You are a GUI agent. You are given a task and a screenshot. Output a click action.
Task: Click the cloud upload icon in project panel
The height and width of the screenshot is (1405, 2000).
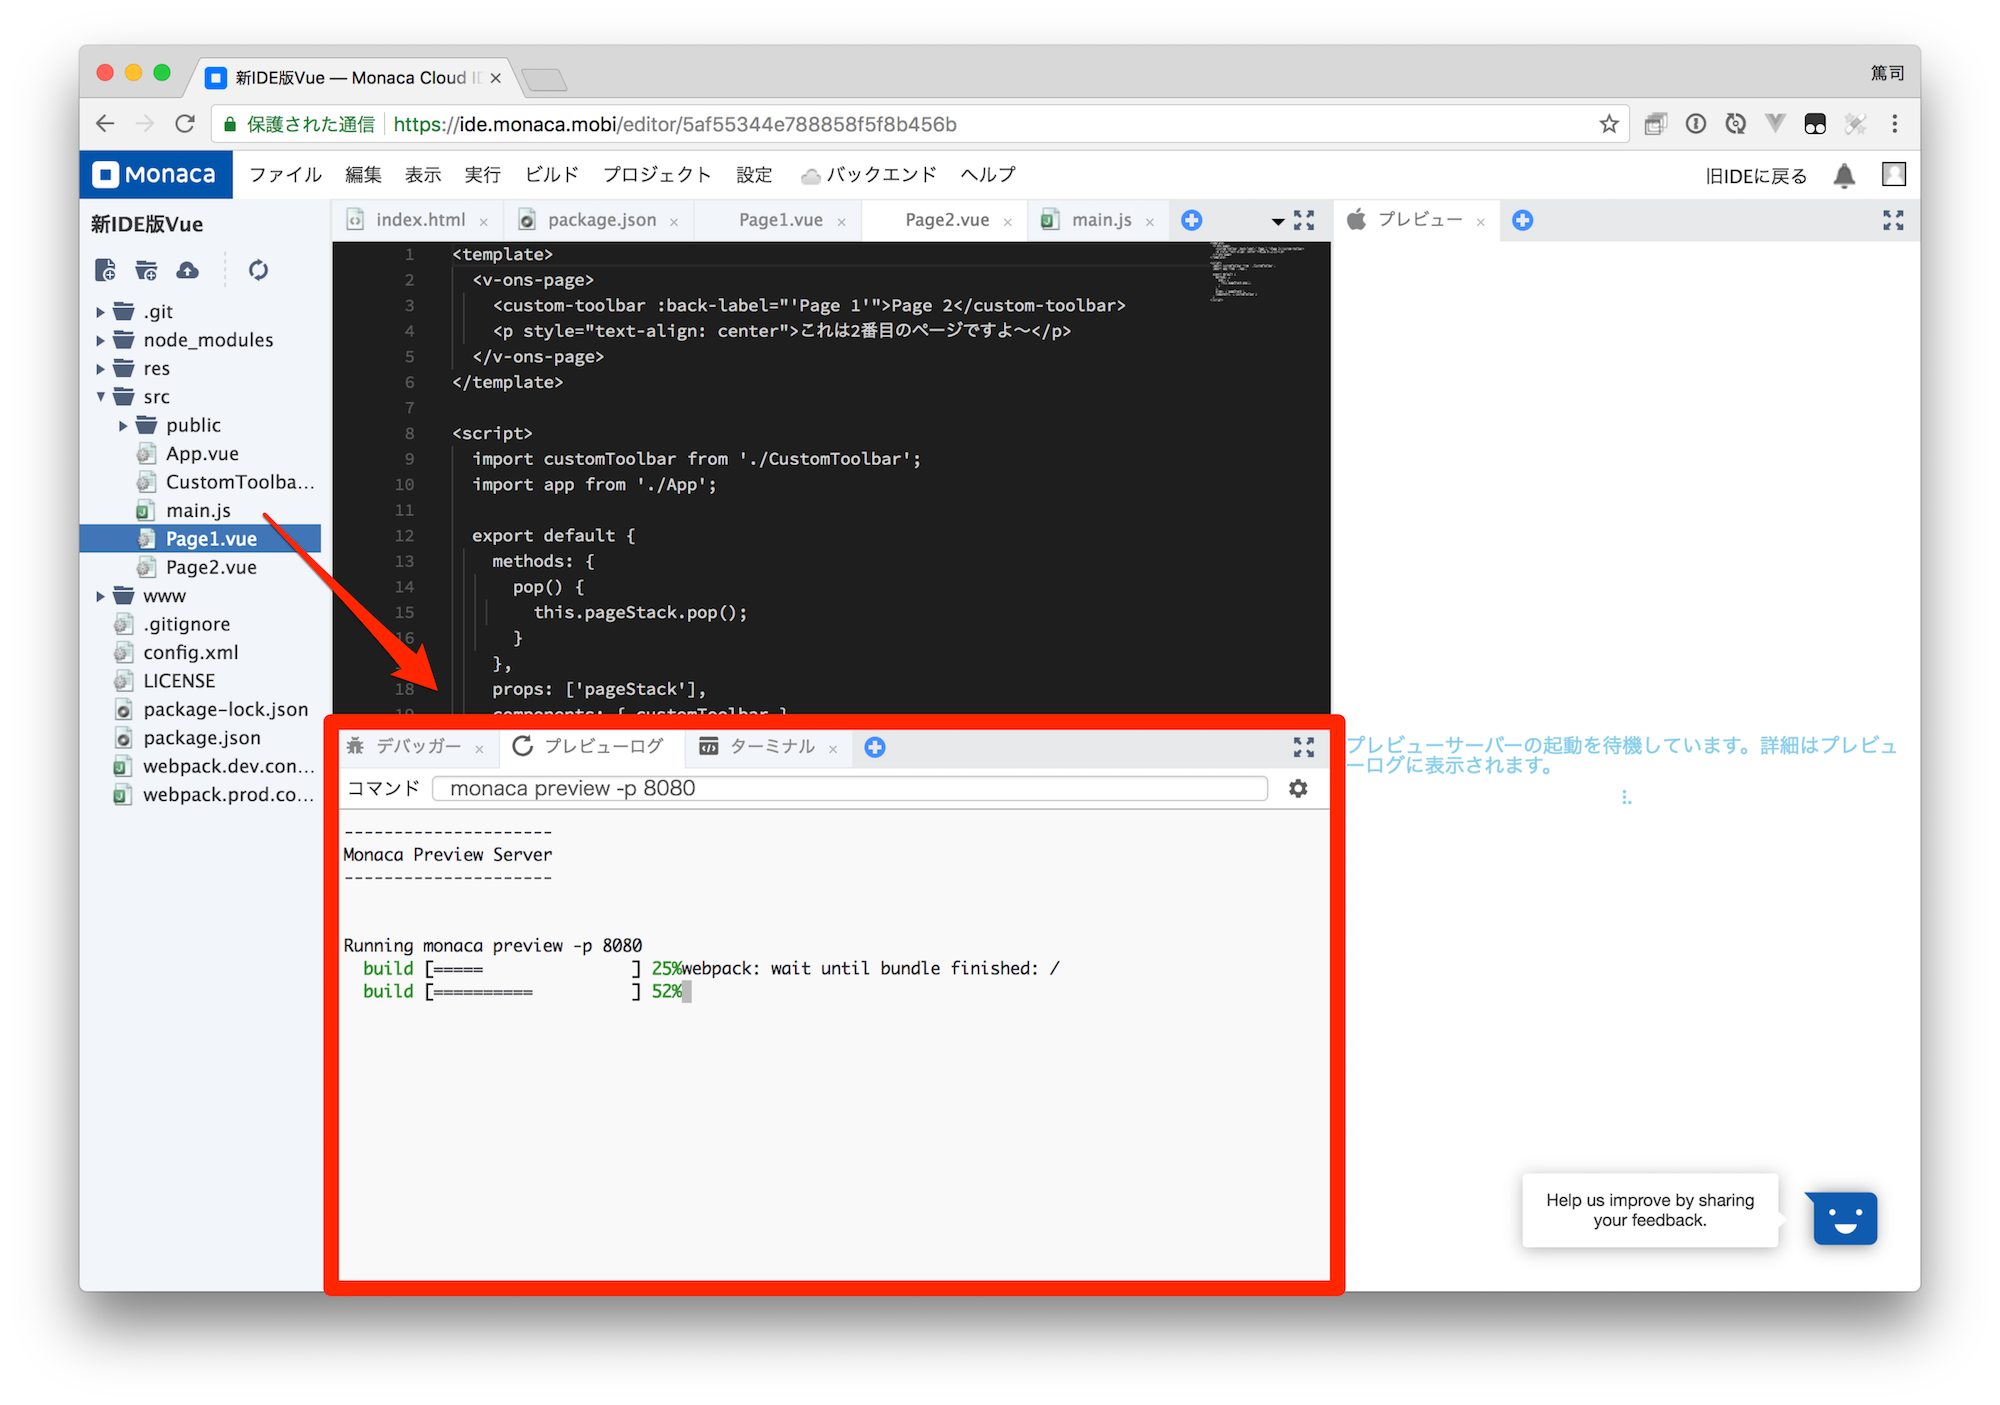tap(187, 270)
